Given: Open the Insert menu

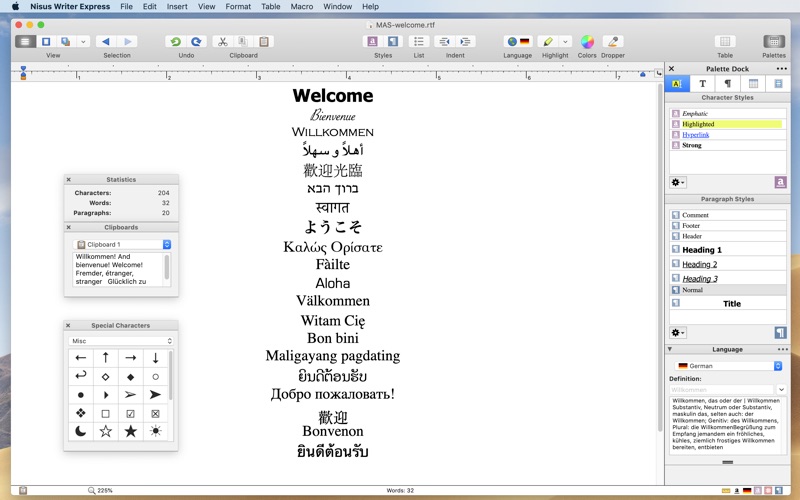Looking at the screenshot, I should point(177,7).
